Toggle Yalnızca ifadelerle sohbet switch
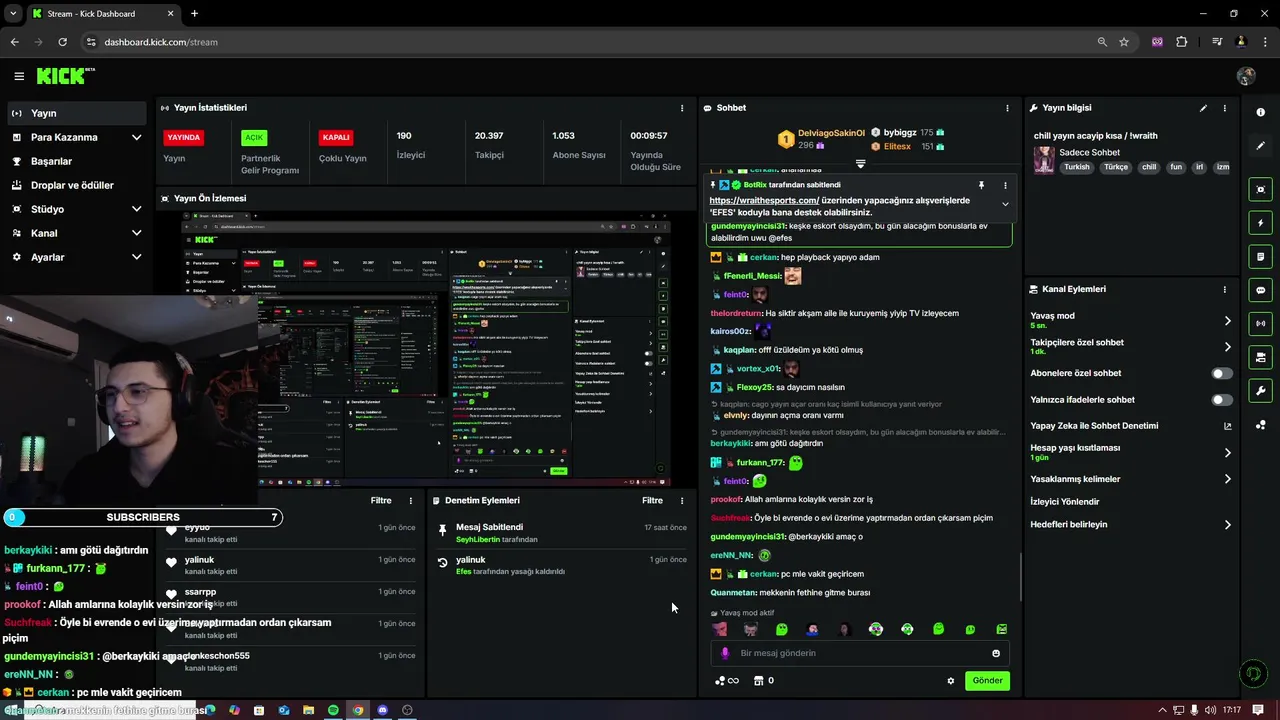Image resolution: width=1280 pixels, height=720 pixels. pos(1222,400)
